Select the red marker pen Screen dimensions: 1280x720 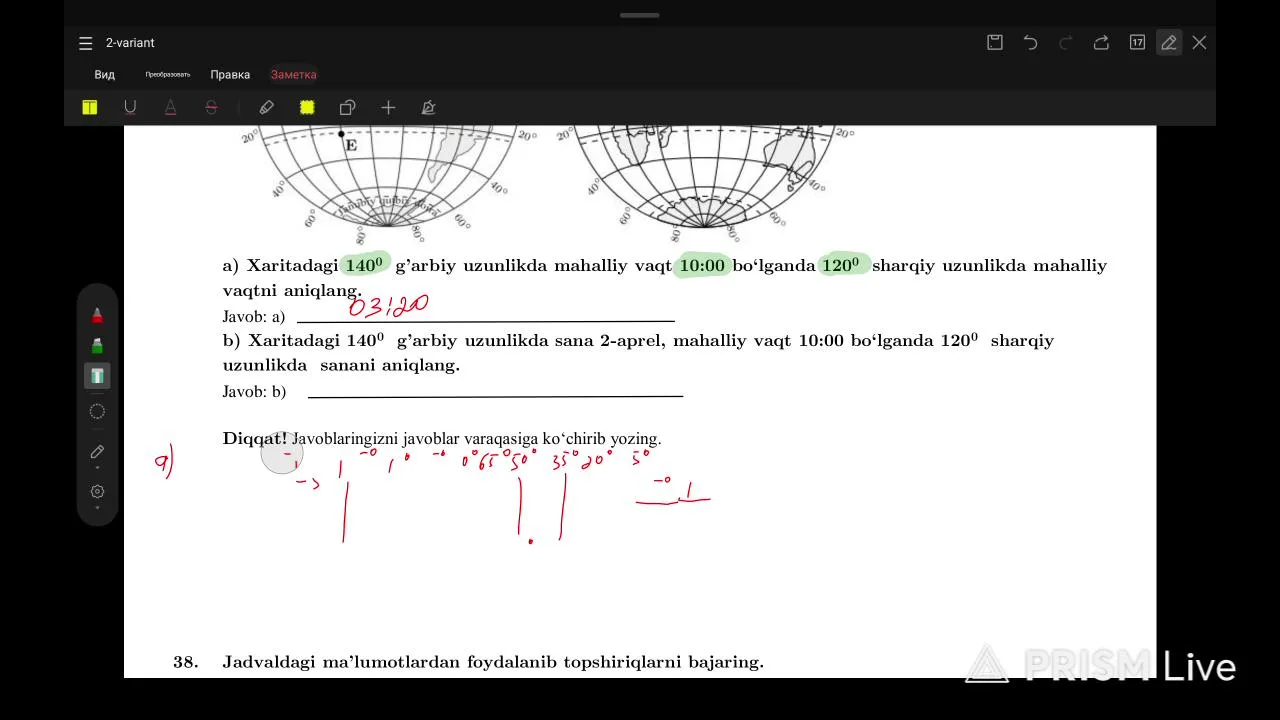pyautogui.click(x=97, y=316)
